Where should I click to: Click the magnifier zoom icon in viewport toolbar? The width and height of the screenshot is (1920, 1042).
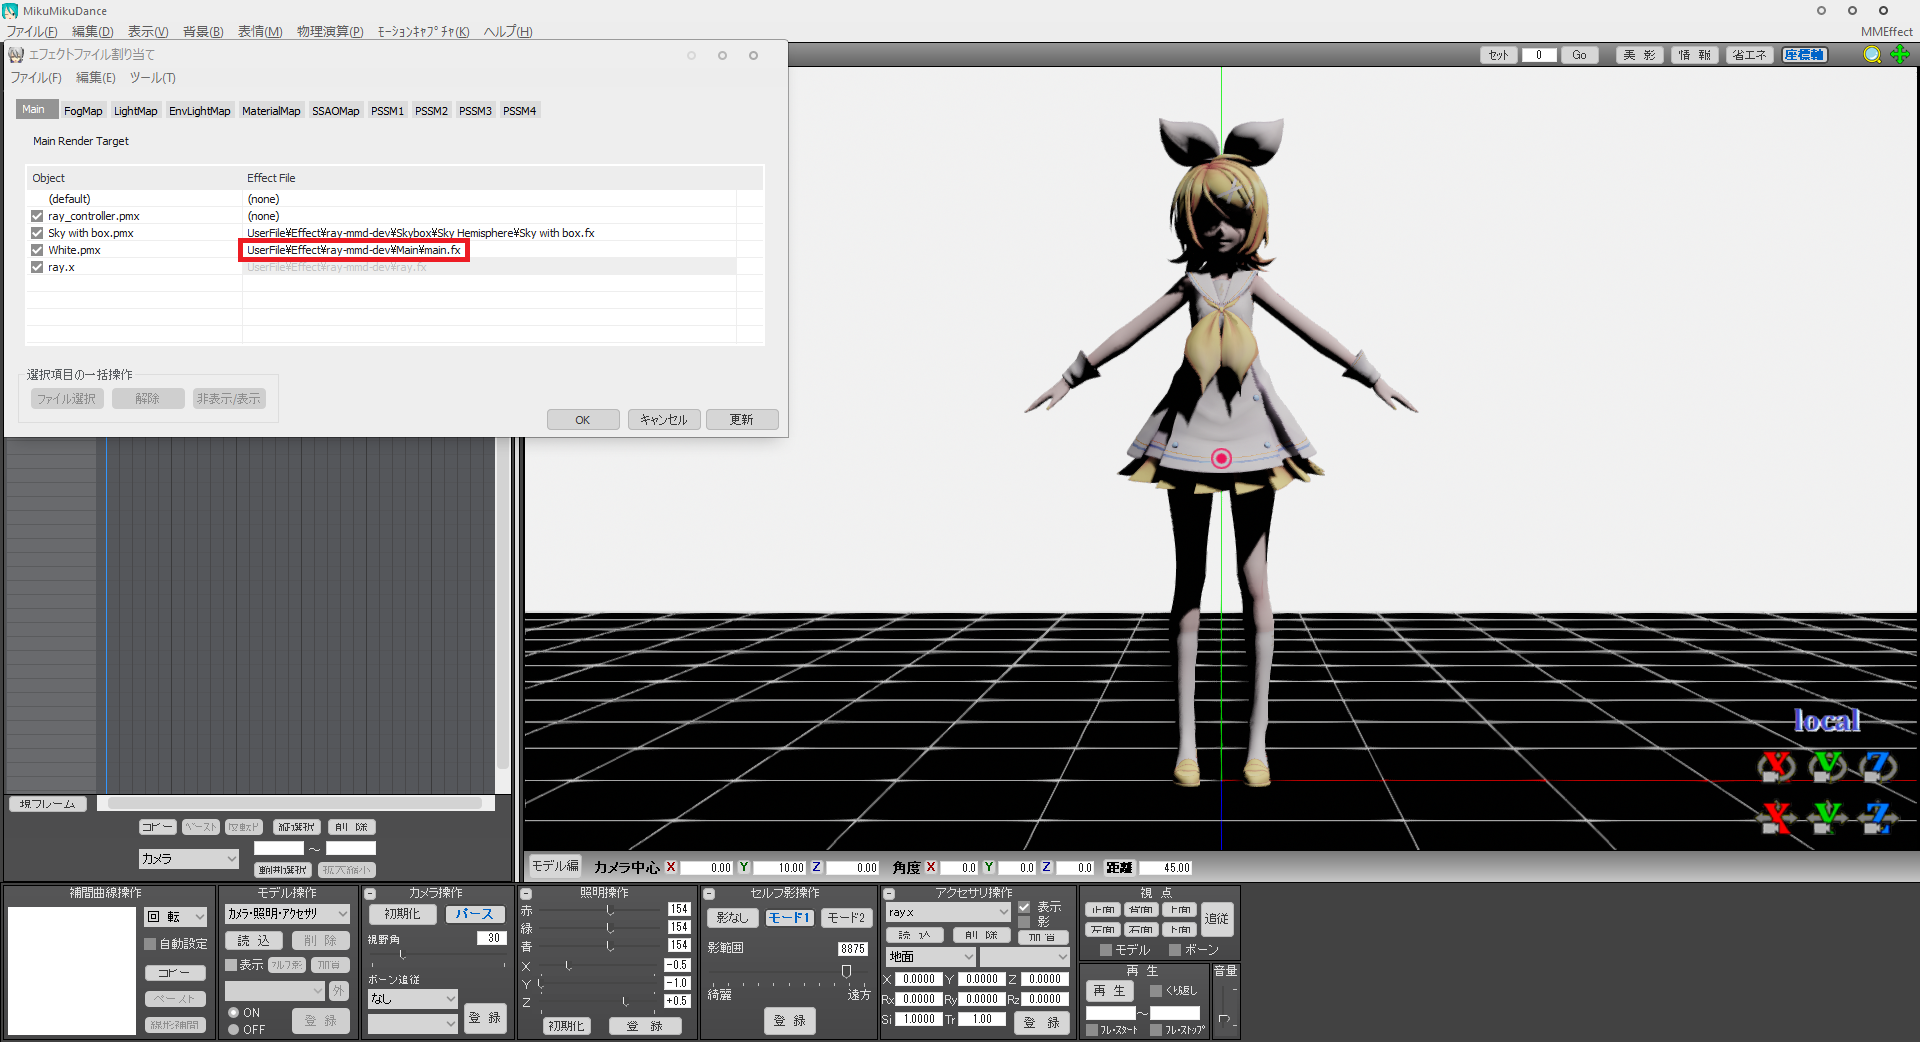tap(1872, 55)
